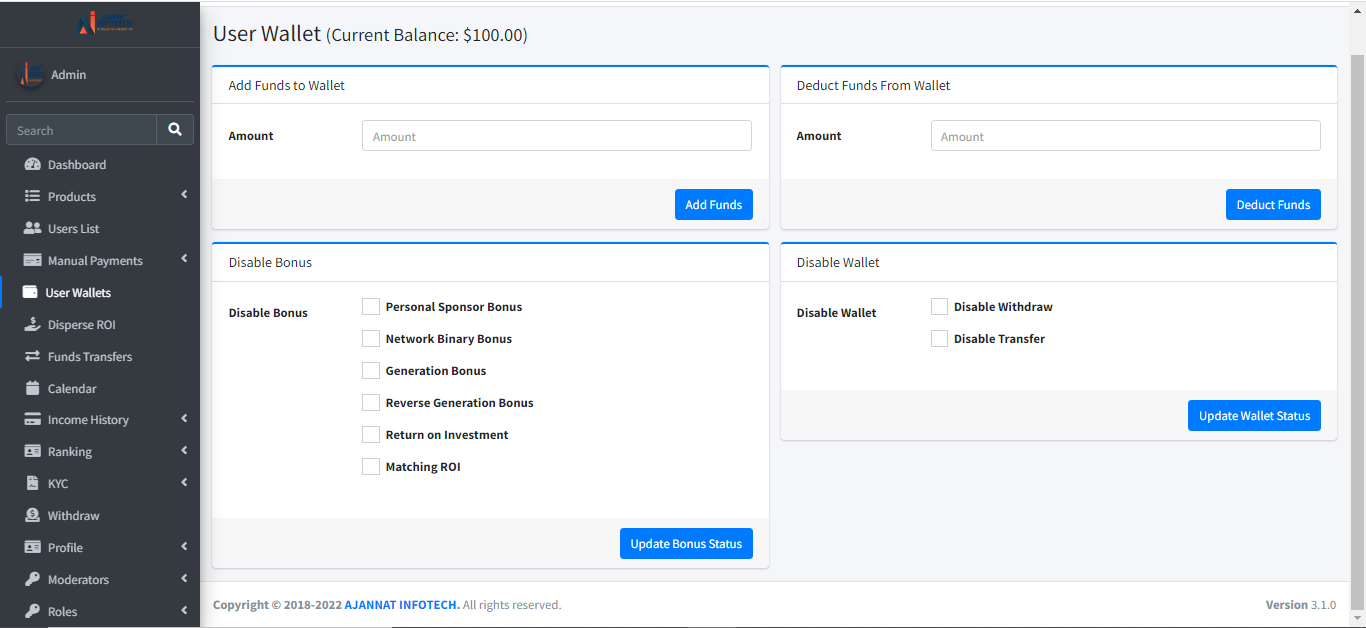Click the Withdraw money icon
The width and height of the screenshot is (1366, 628).
[32, 515]
